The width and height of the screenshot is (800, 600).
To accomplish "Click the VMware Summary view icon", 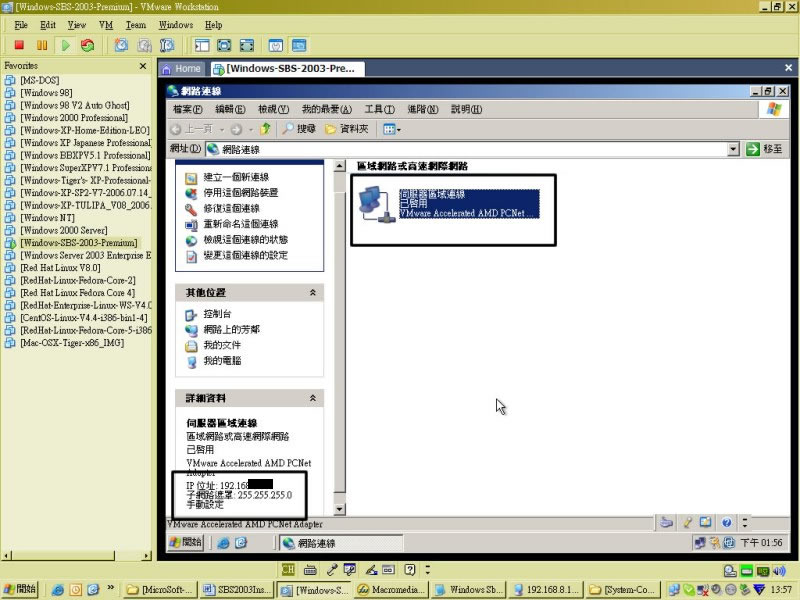I will 276,45.
